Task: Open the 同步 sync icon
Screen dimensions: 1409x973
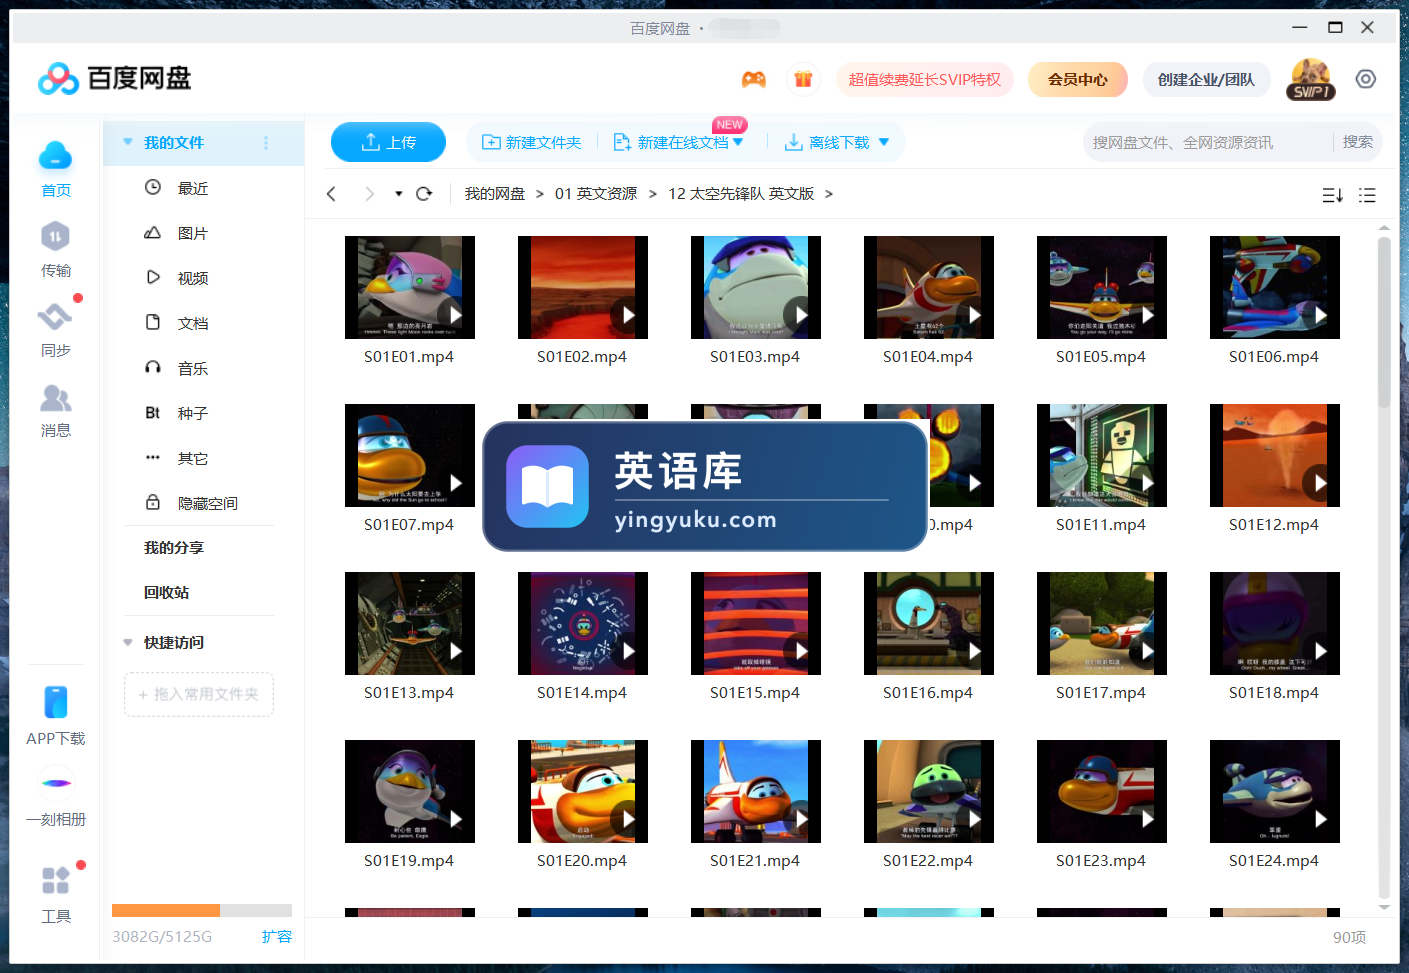Action: 55,317
